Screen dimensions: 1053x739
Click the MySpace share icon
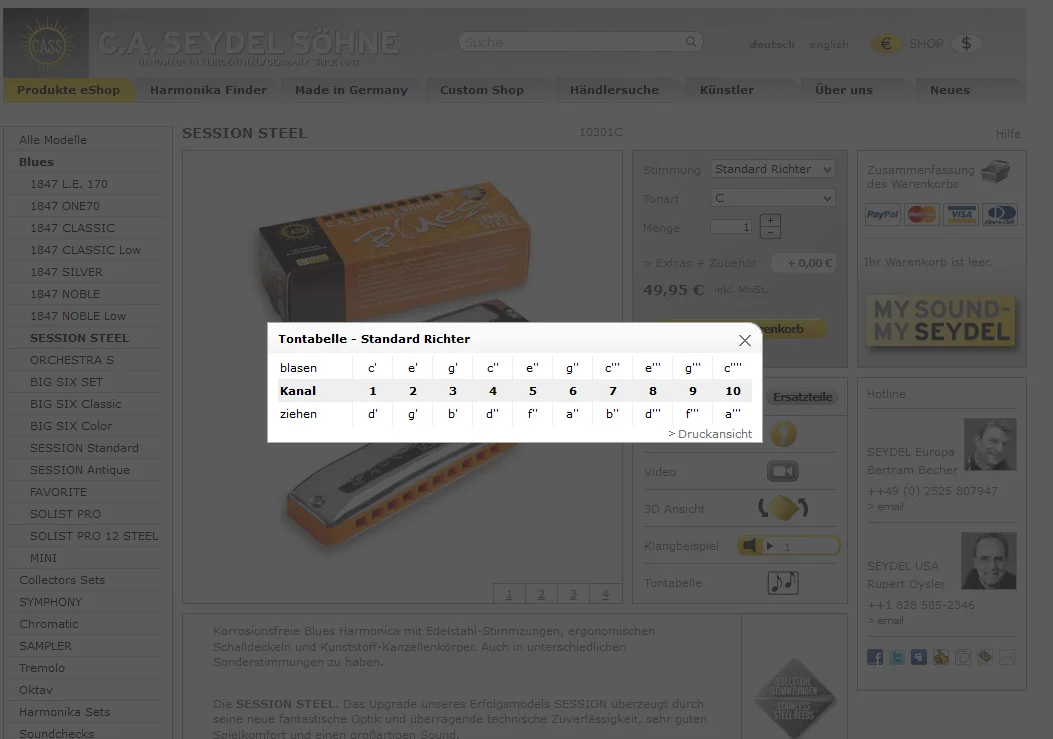click(x=919, y=657)
